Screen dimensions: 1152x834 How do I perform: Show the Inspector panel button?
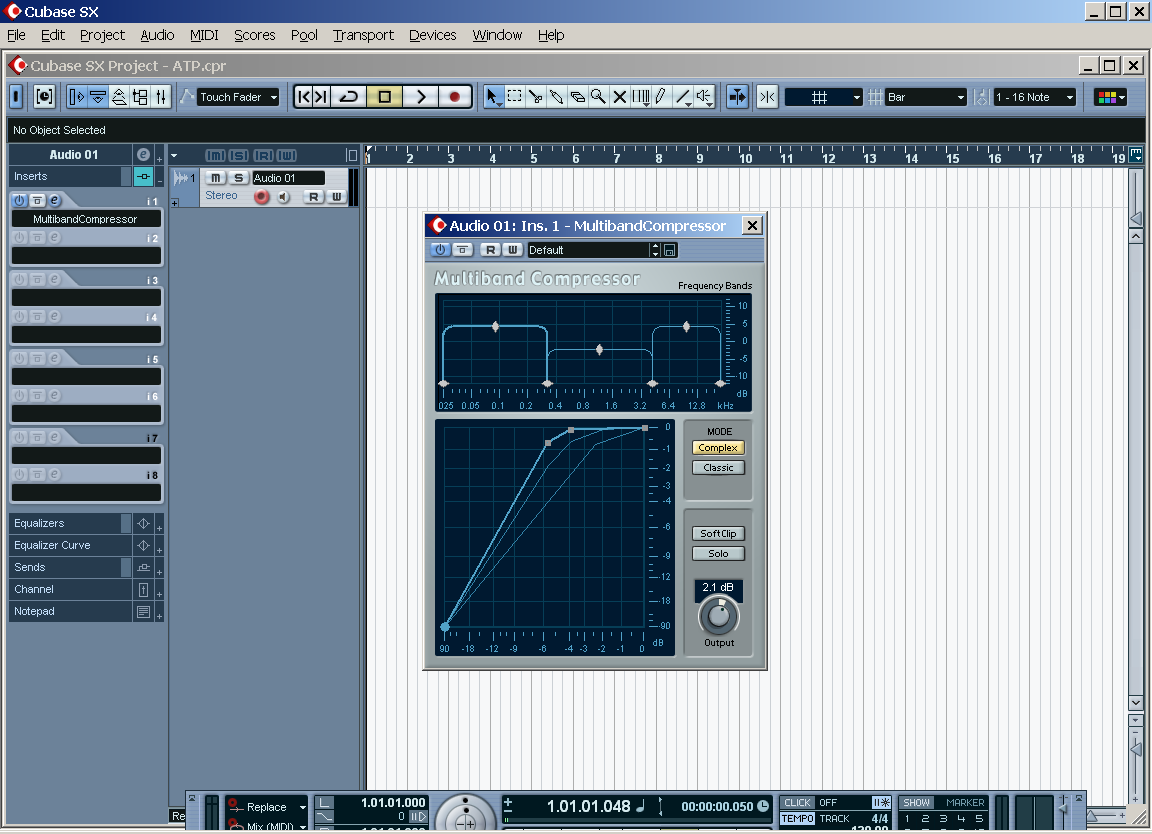point(76,97)
